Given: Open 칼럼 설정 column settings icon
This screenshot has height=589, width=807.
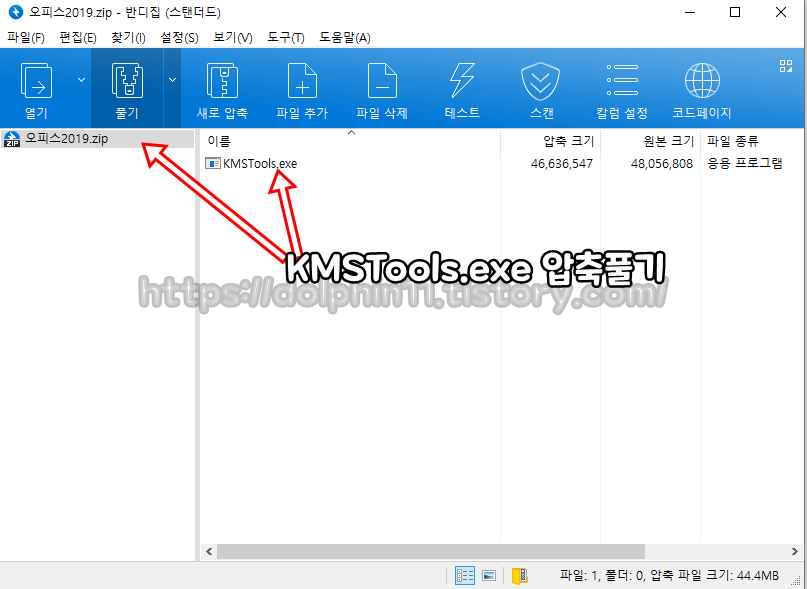Looking at the screenshot, I should click(622, 80).
